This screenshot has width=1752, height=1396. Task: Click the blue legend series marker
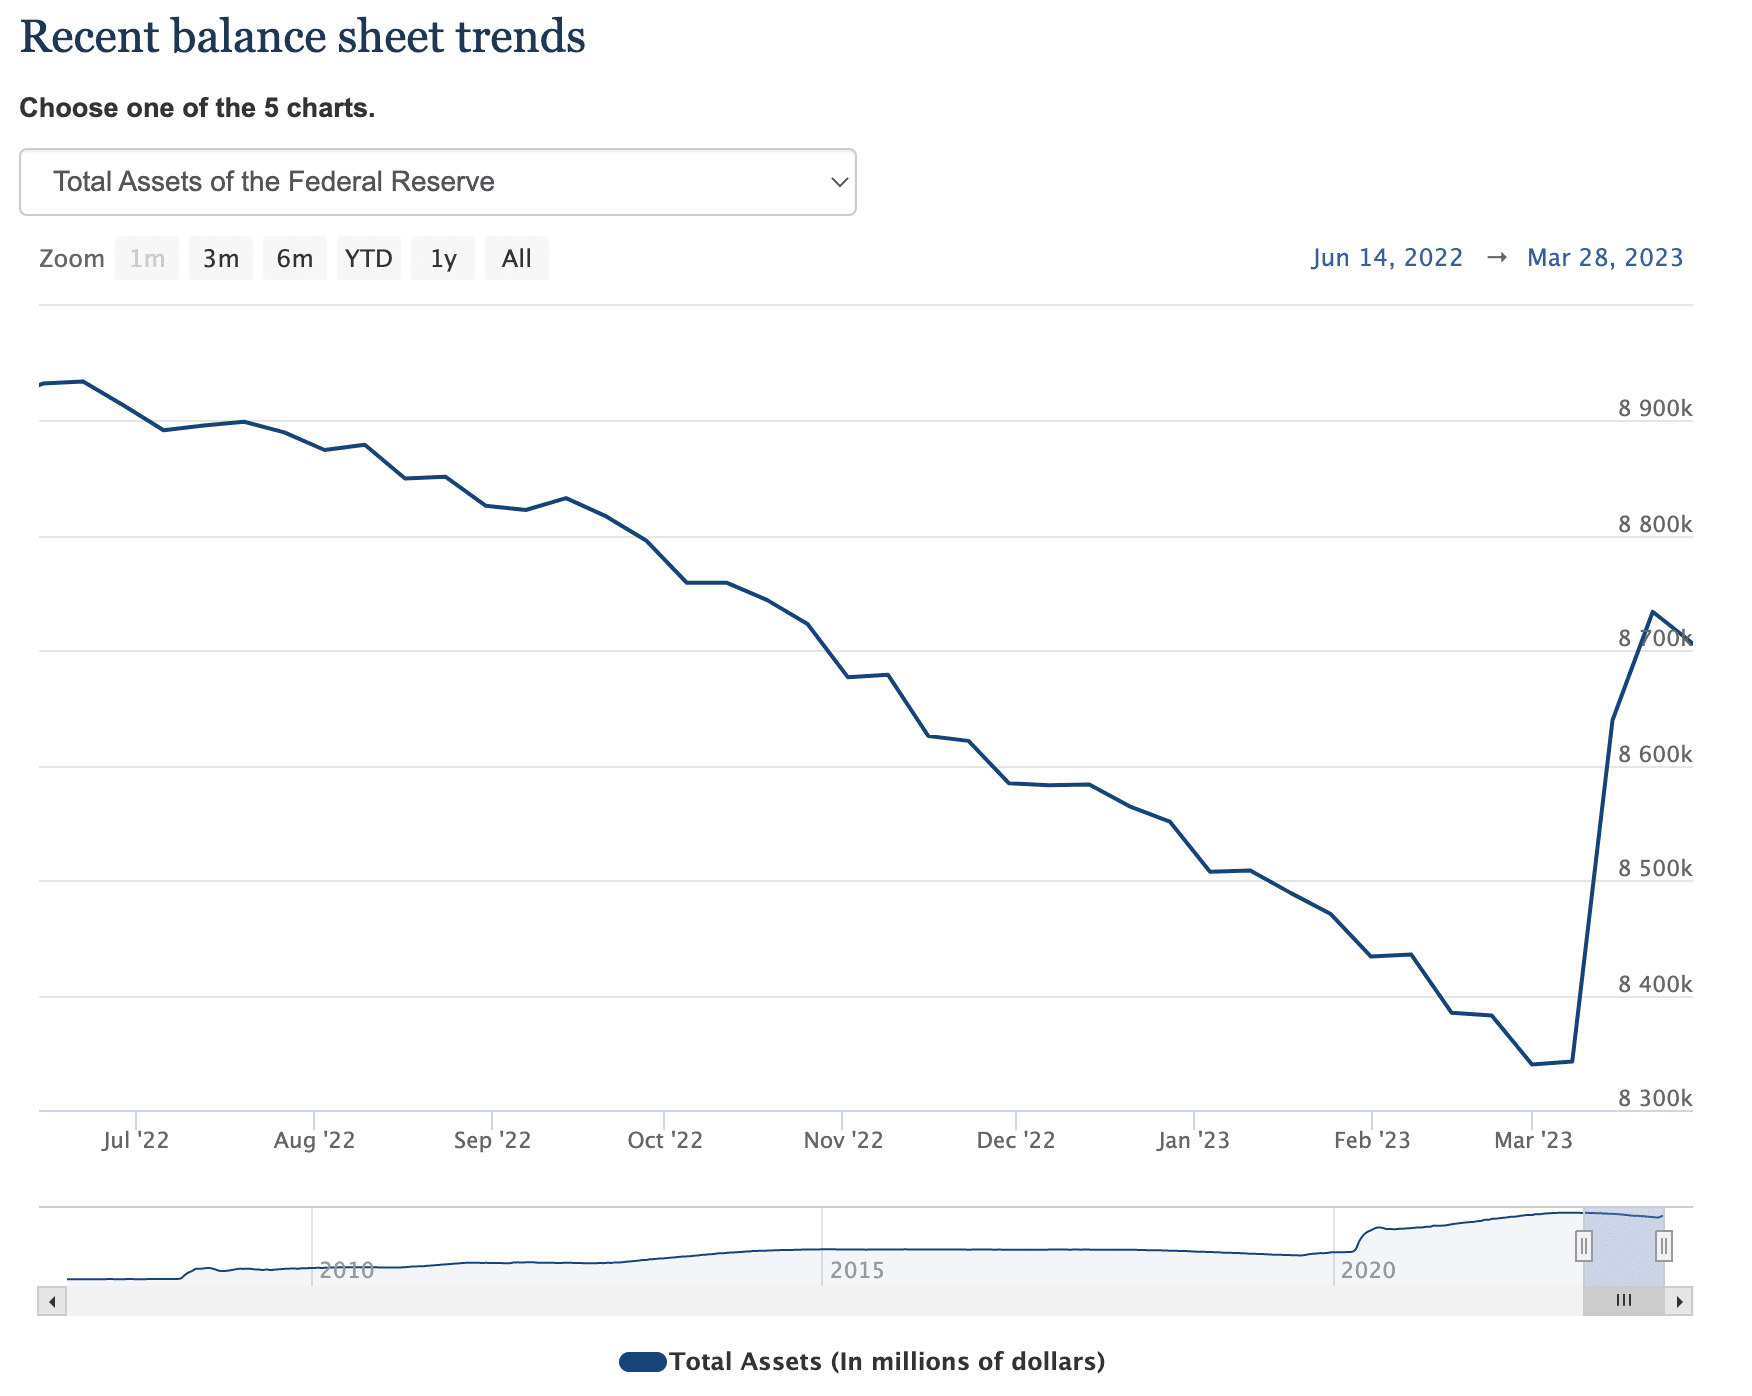point(644,1361)
